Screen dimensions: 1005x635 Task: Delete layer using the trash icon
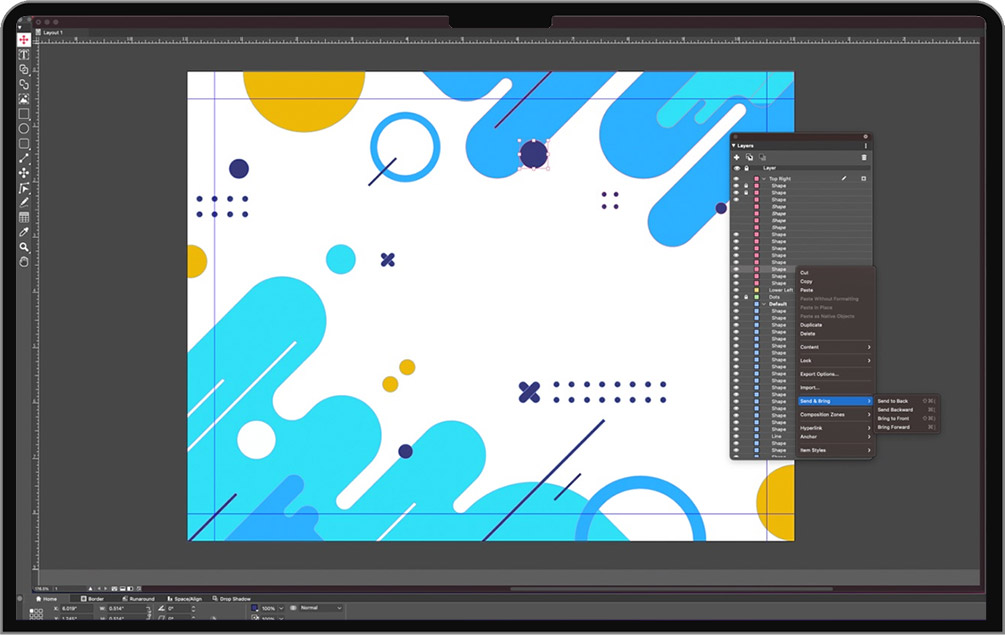(x=864, y=157)
